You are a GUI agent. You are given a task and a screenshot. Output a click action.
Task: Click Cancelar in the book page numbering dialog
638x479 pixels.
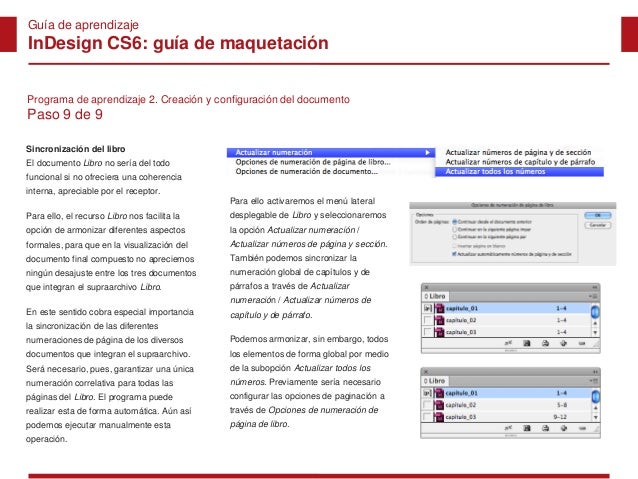coord(598,225)
